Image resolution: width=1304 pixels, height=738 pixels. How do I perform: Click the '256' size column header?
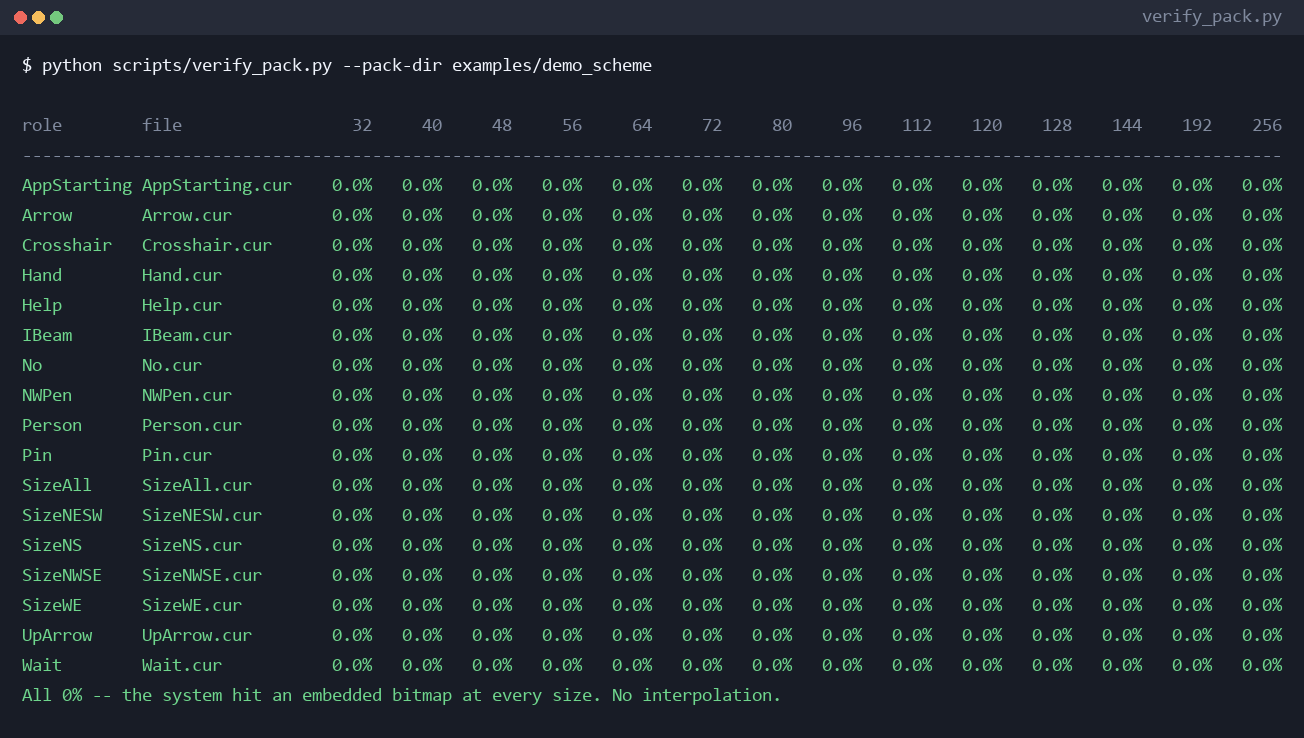tap(1267, 125)
